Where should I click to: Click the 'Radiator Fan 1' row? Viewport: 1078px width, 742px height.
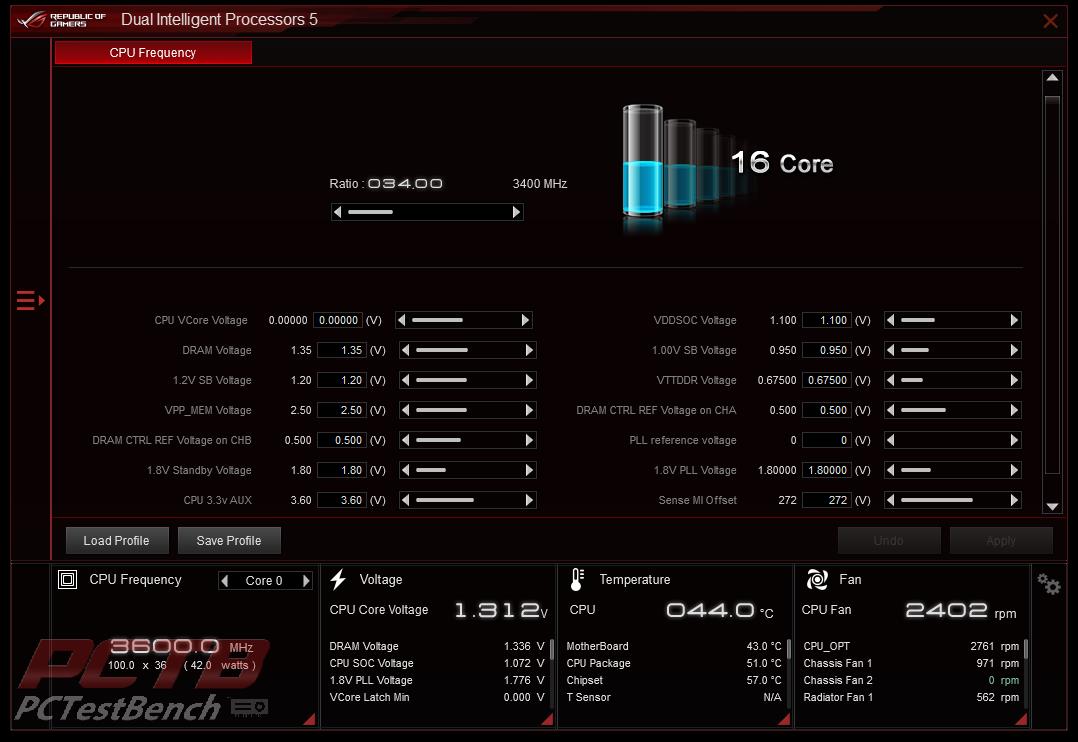coord(911,697)
